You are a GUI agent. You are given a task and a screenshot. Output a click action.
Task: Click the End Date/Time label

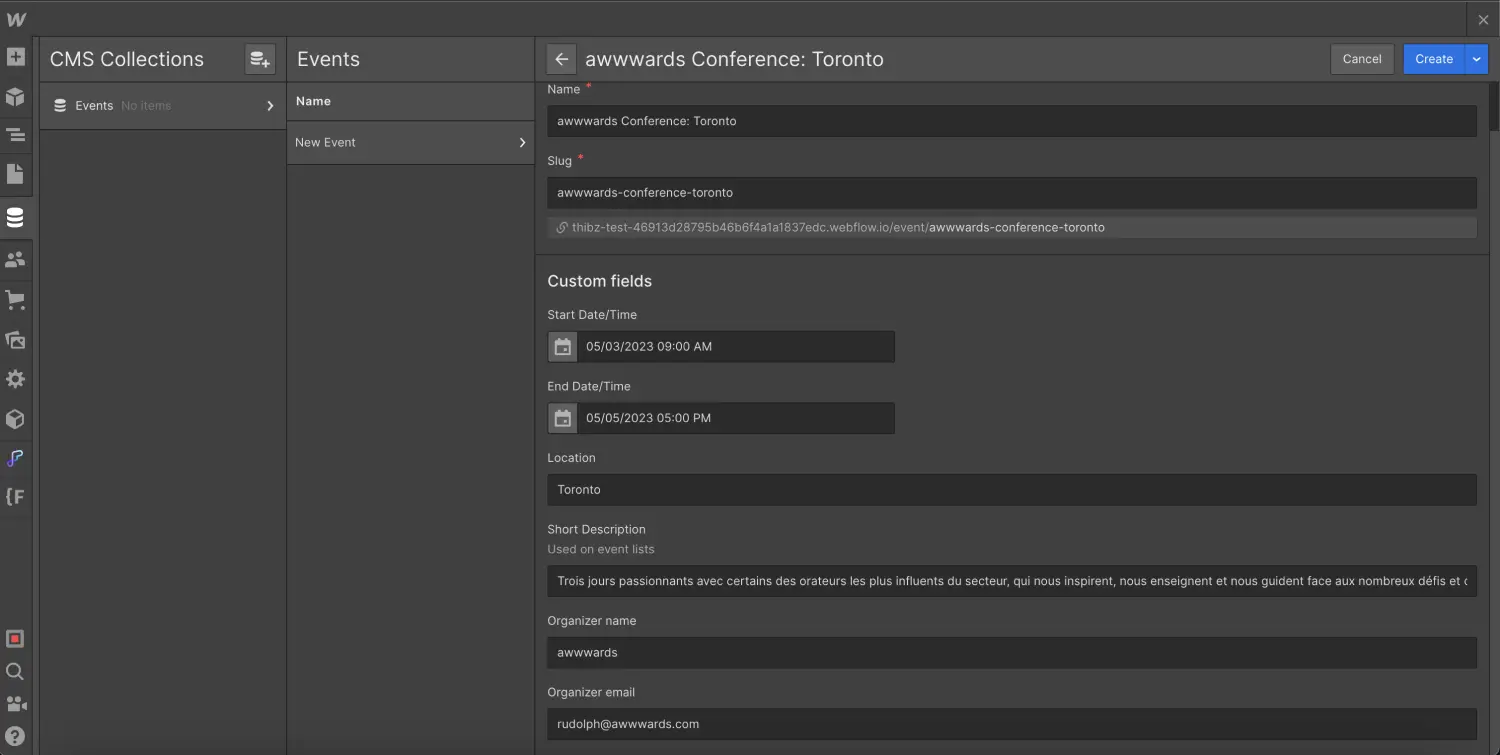tap(589, 386)
